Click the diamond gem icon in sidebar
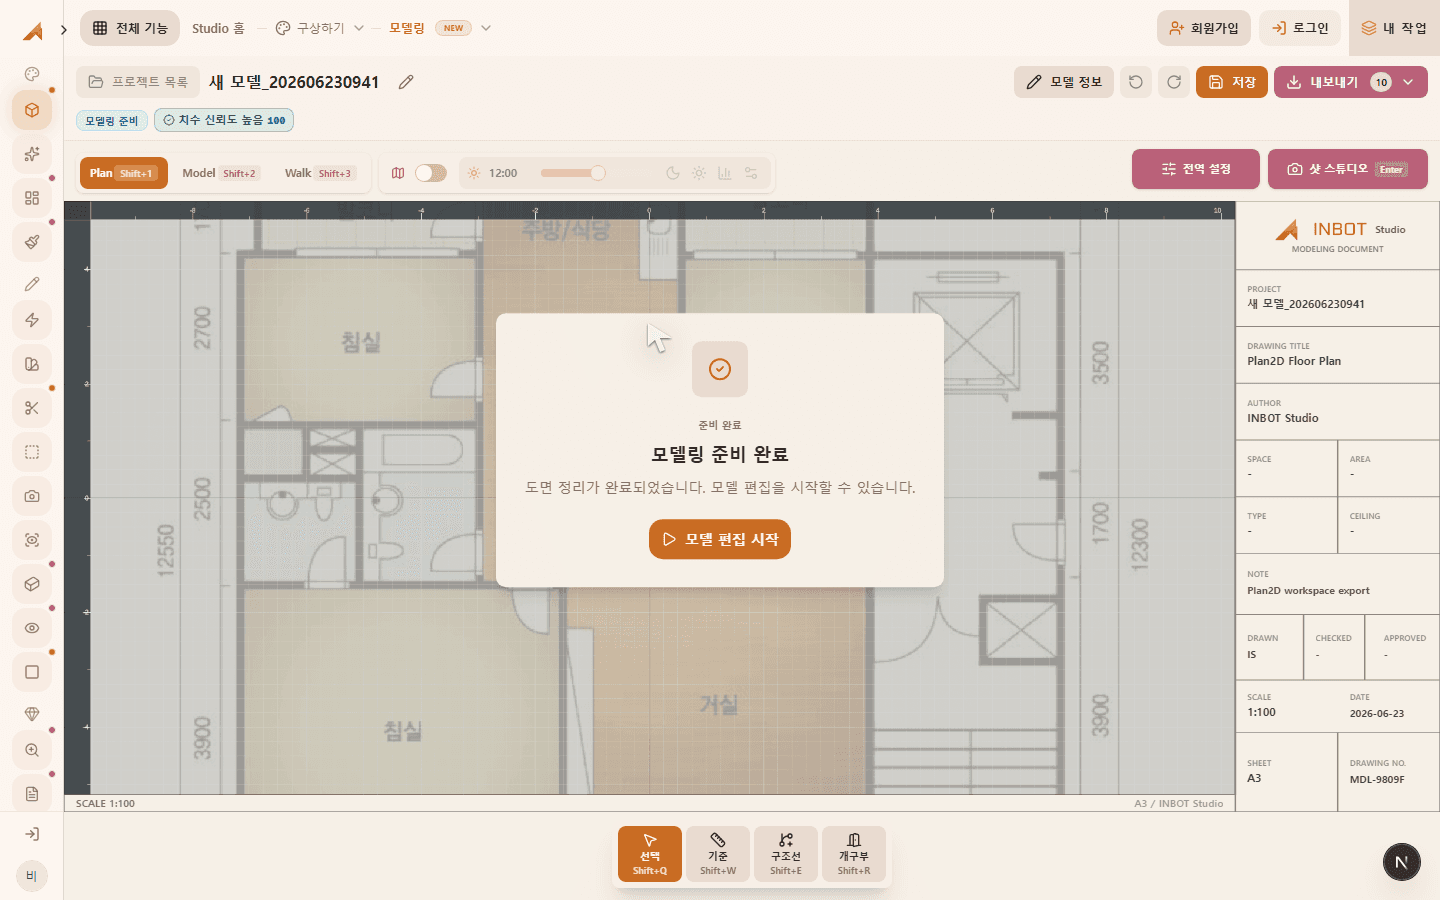 [x=32, y=714]
